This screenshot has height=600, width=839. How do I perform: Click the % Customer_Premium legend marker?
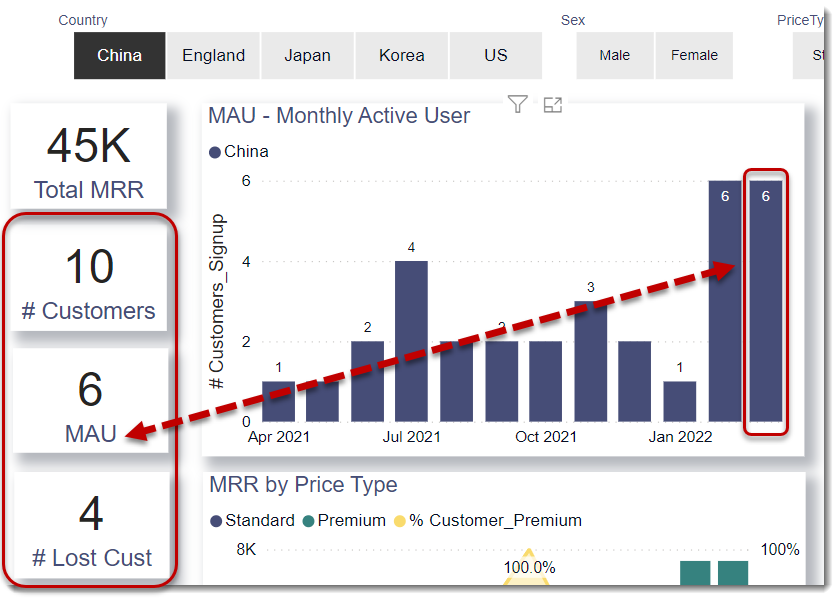point(400,521)
